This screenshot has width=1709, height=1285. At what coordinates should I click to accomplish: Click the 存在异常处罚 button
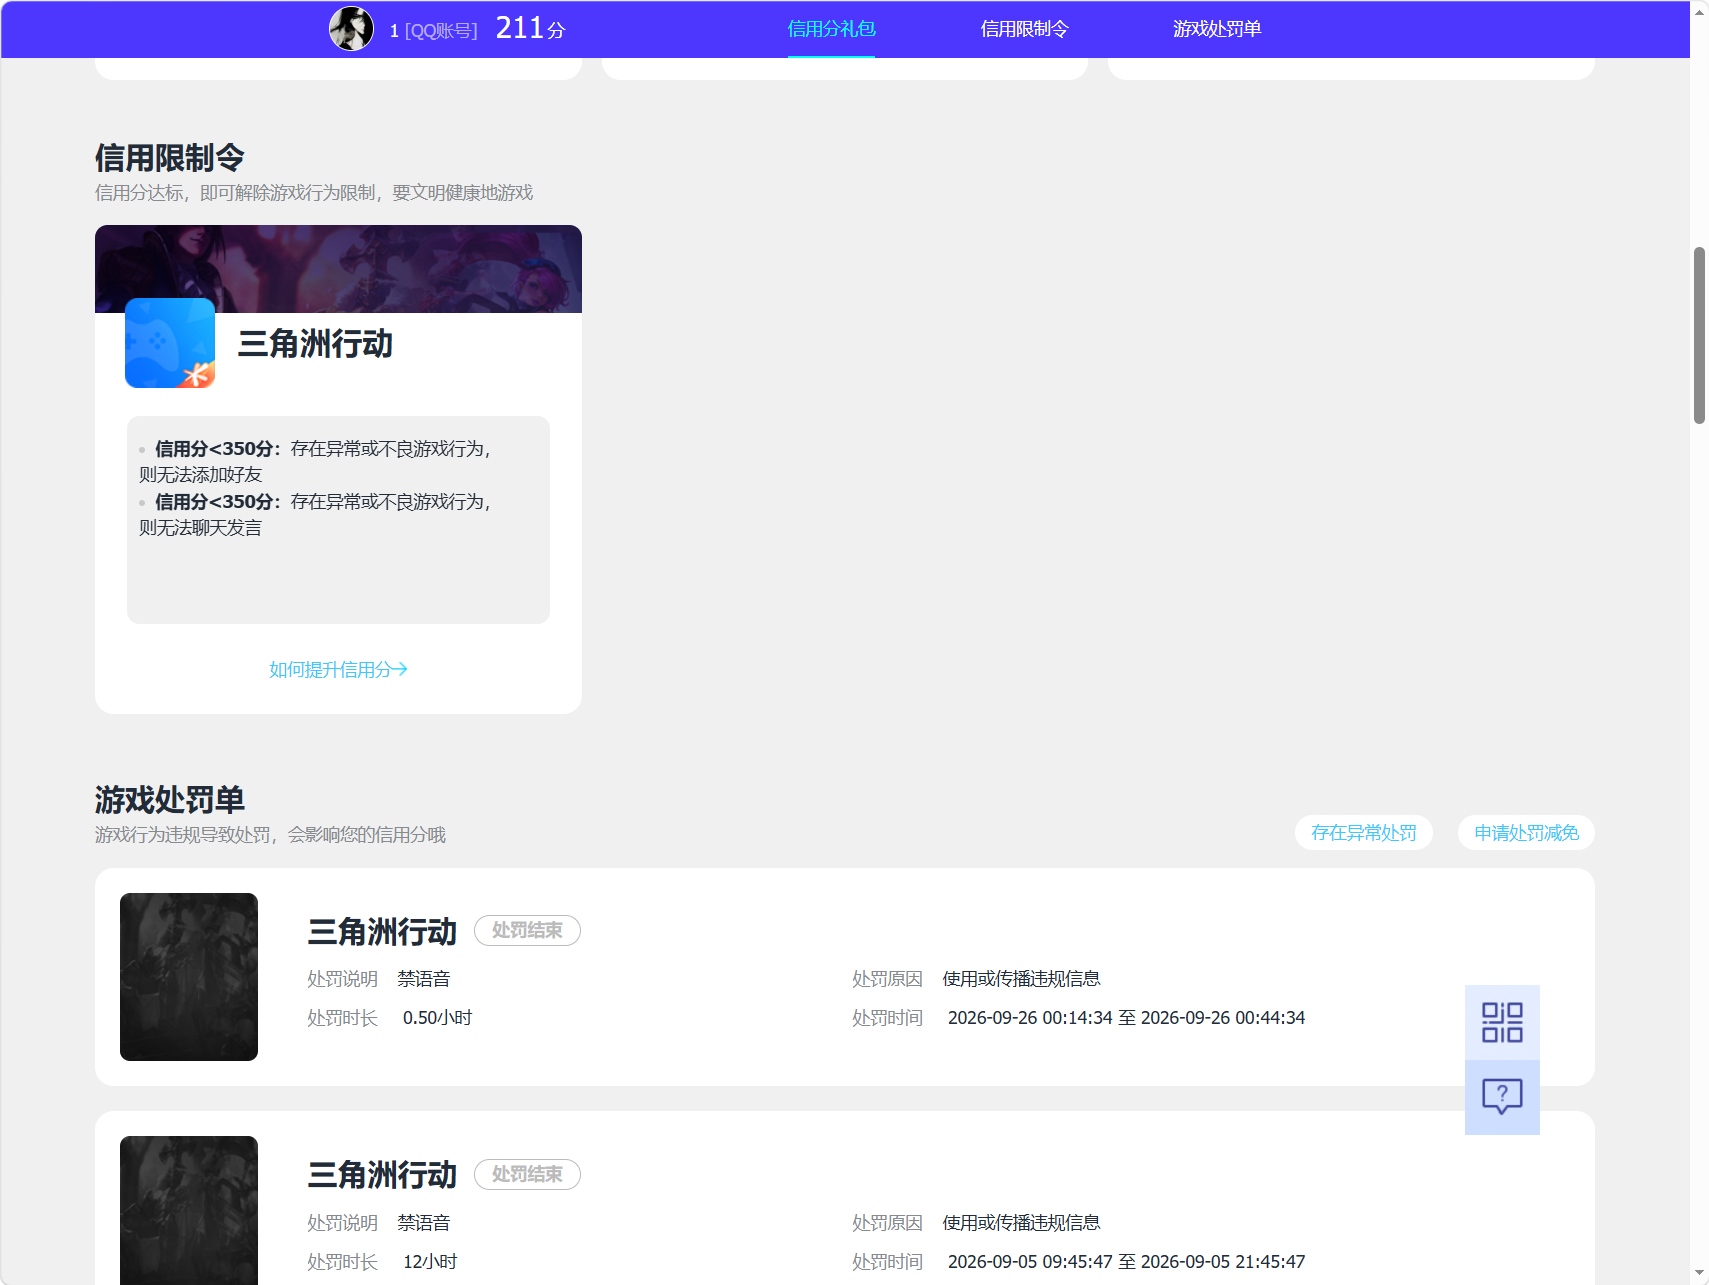1364,833
